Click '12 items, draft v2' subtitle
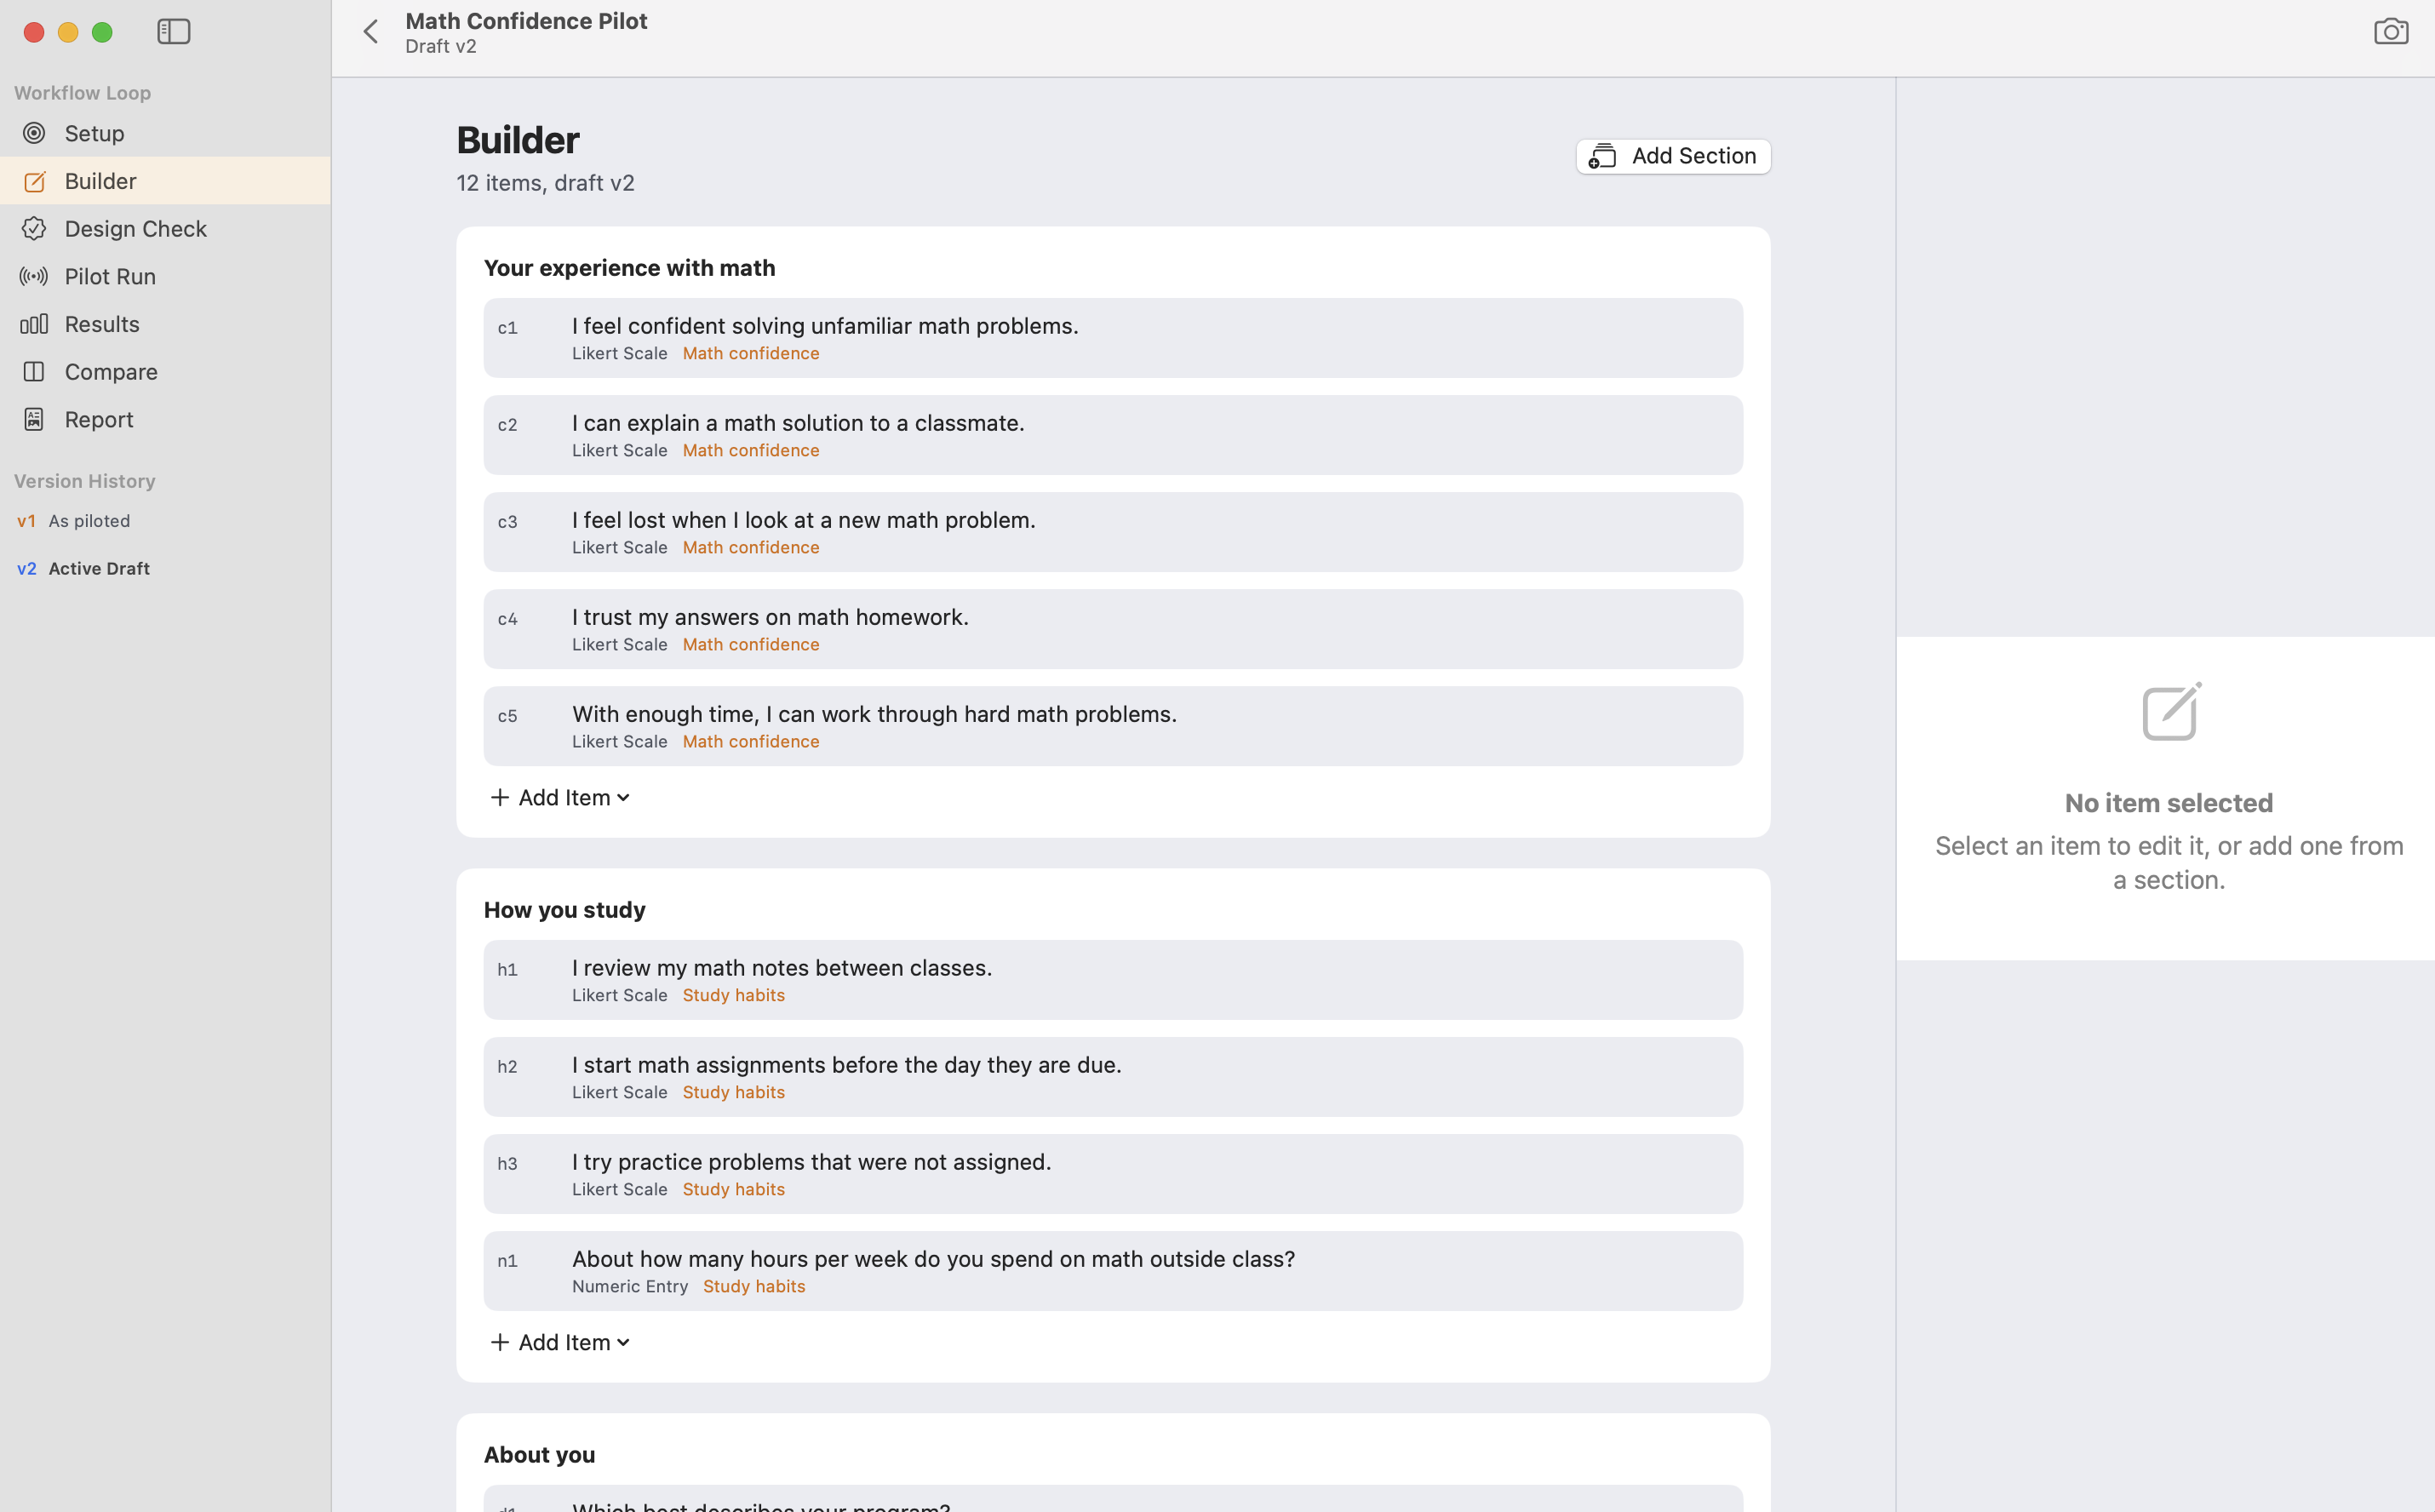This screenshot has width=2435, height=1512. click(x=546, y=183)
